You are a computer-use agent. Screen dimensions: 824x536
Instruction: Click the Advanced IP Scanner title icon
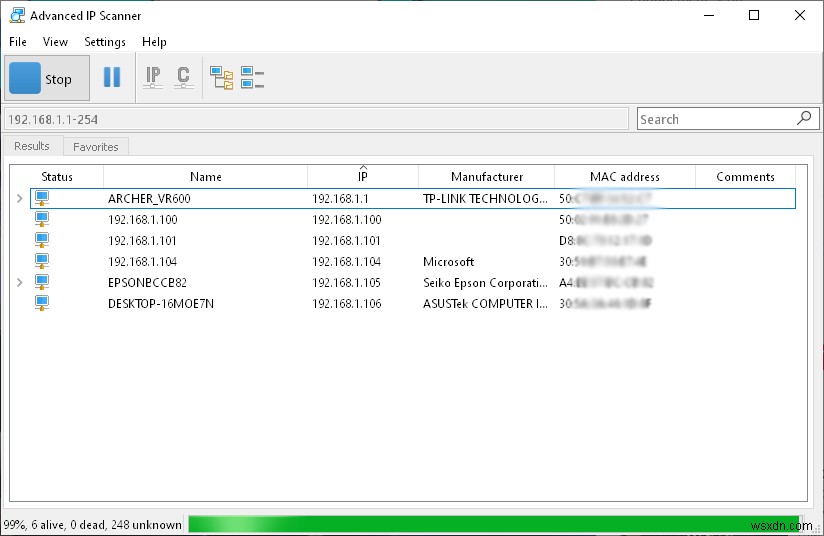click(17, 15)
